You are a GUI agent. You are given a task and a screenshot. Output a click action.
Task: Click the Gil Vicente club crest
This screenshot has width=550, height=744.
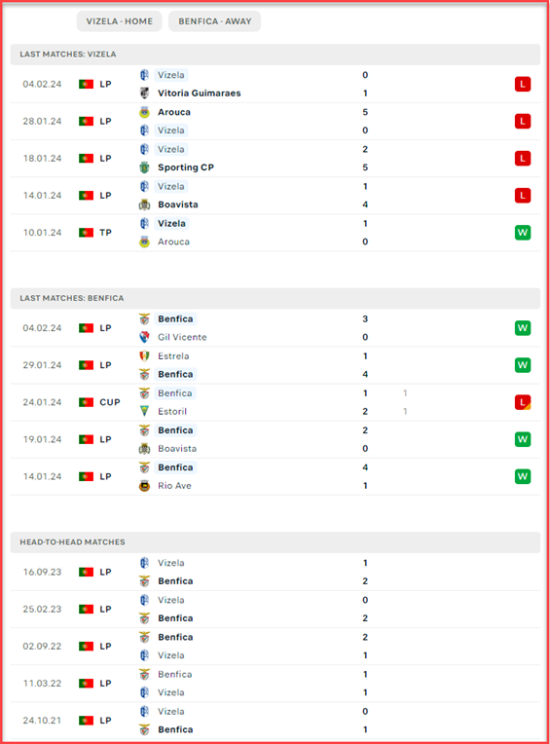click(144, 337)
